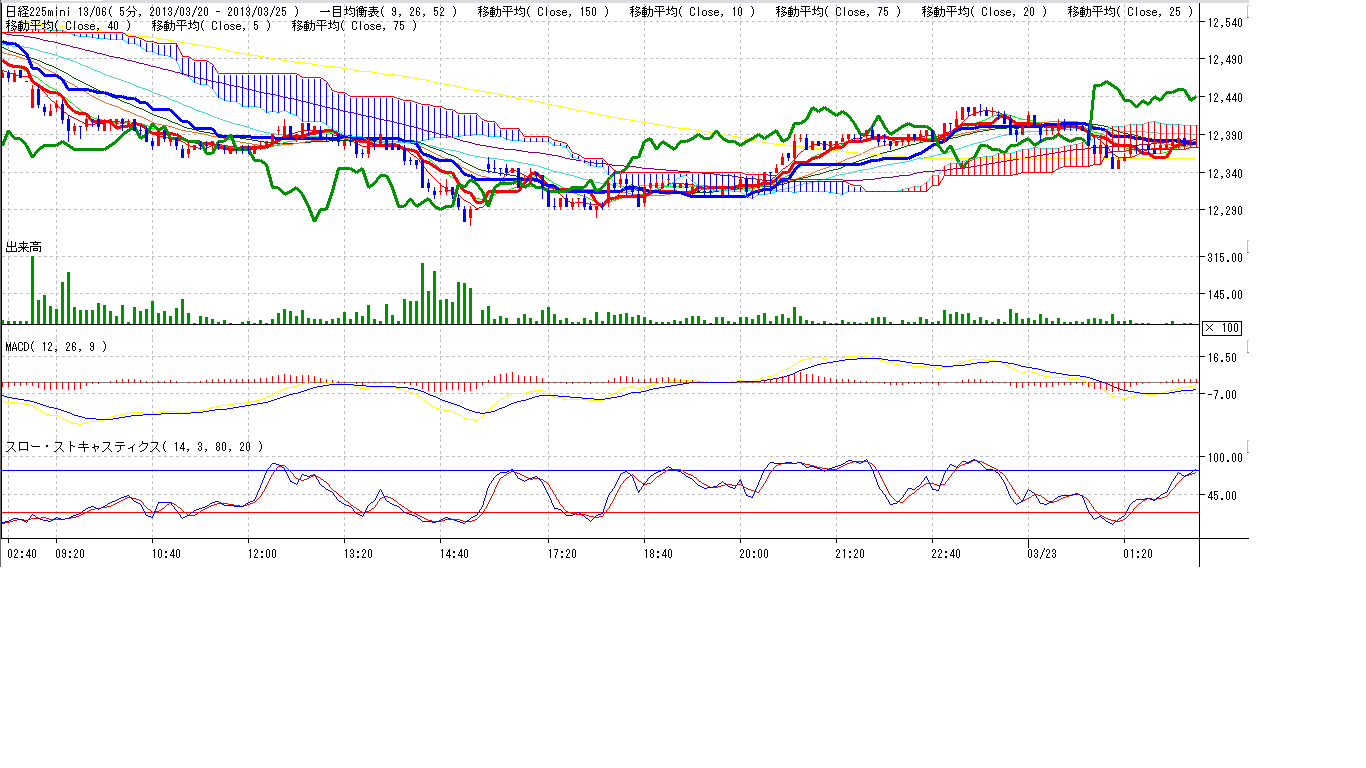Select the 315.00 volume axis label

(x=1225, y=257)
